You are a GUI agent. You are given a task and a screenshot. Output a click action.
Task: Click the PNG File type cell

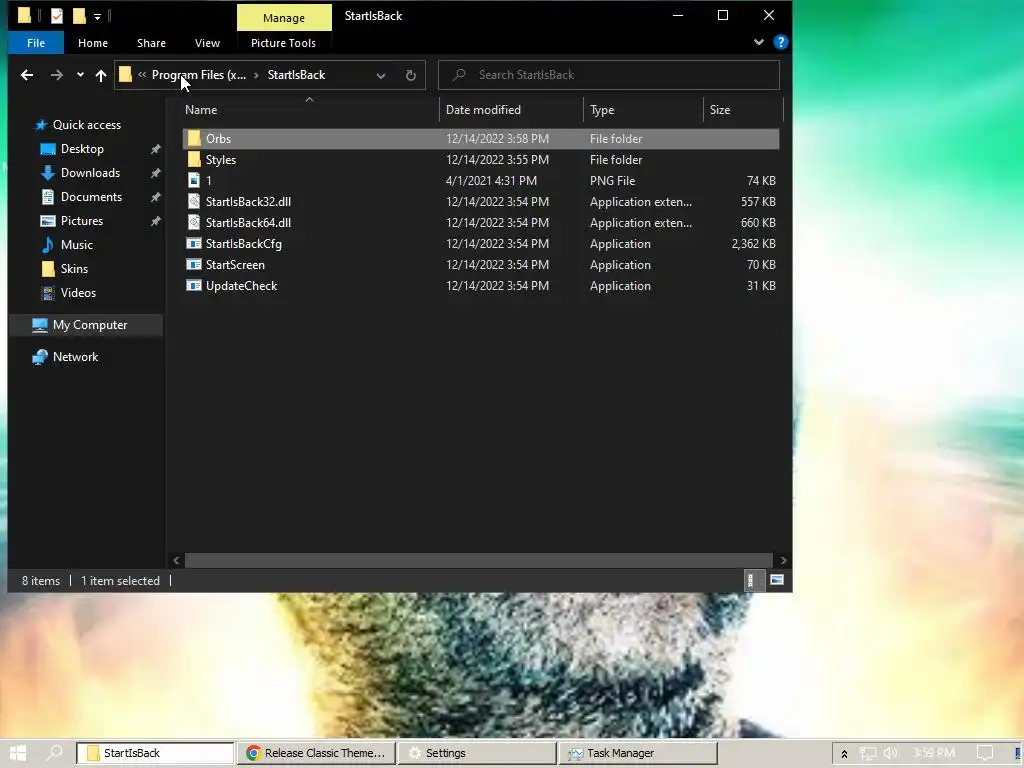(613, 181)
